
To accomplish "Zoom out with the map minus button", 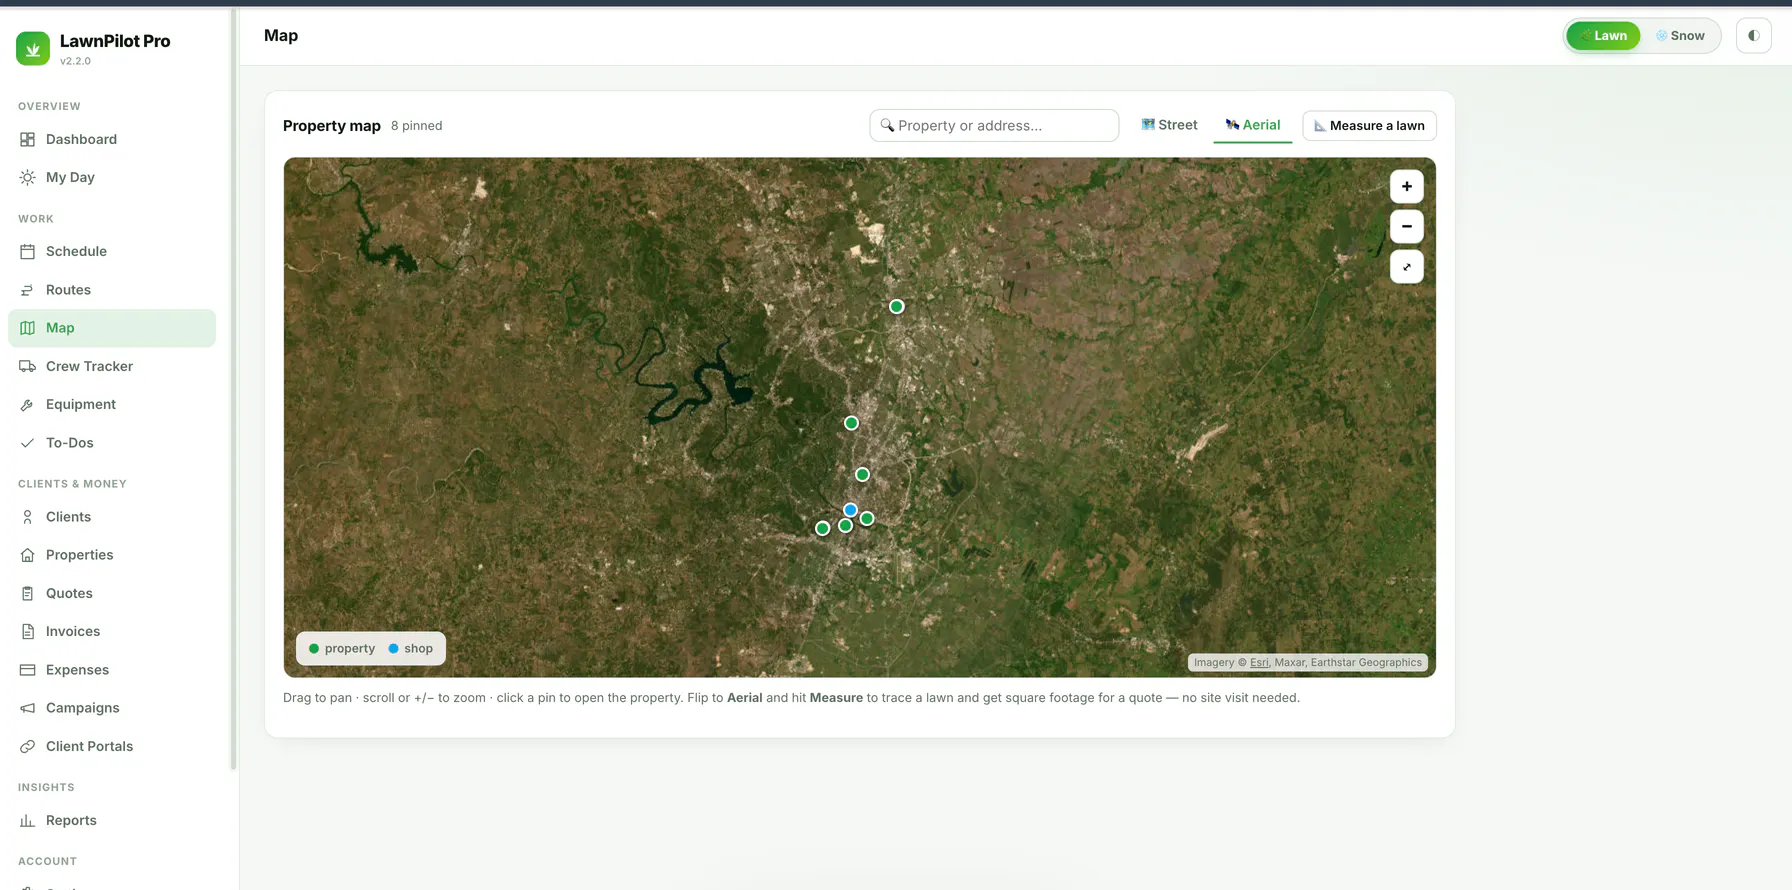I will coord(1406,226).
